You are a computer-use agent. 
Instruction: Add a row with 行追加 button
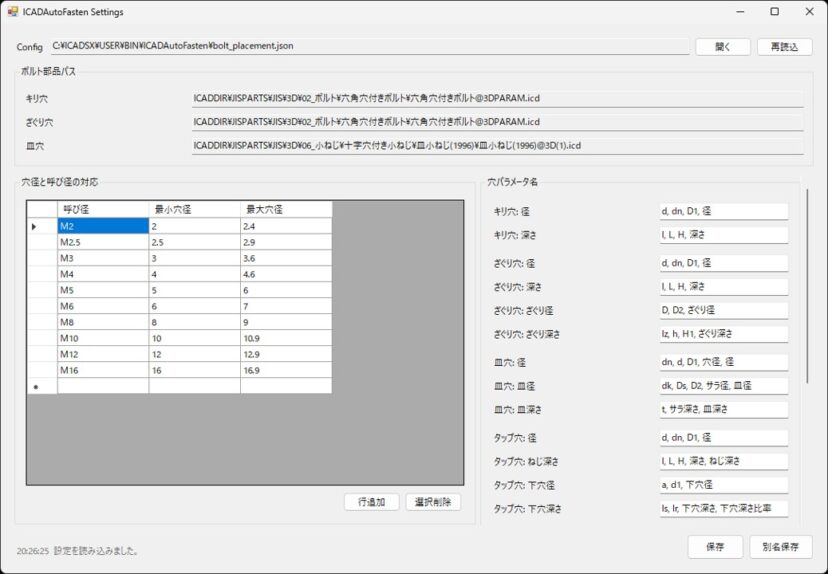tap(371, 502)
